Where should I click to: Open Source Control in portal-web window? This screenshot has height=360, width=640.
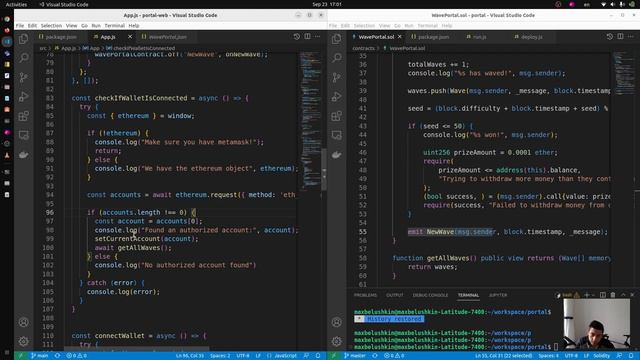pos(24,77)
